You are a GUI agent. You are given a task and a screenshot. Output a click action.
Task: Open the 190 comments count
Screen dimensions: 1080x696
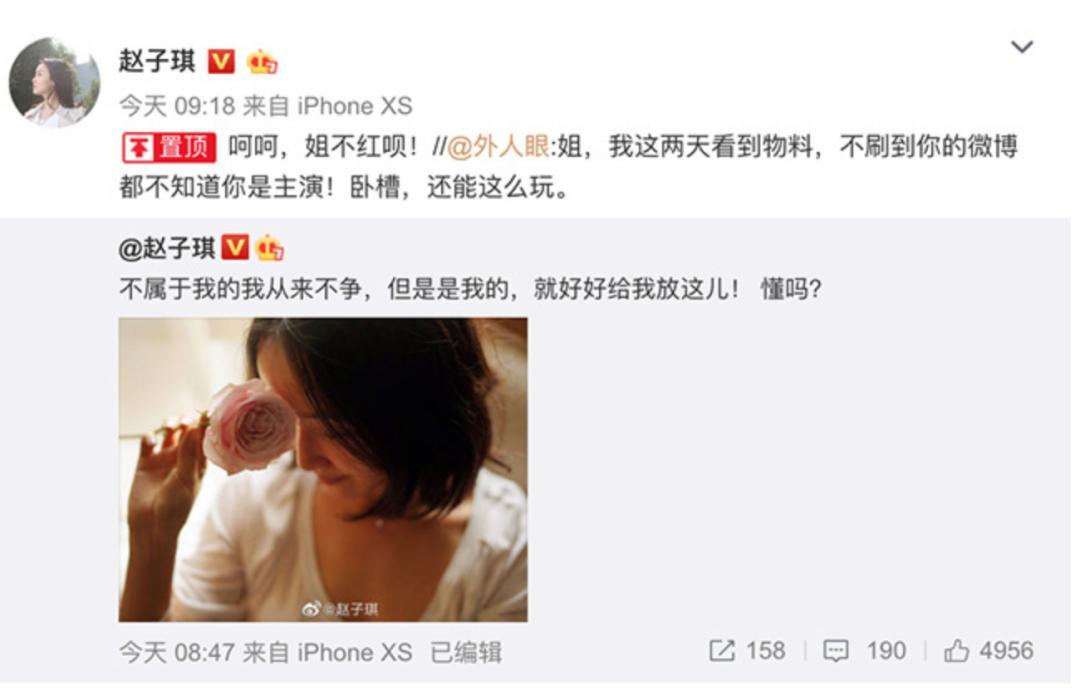(886, 651)
